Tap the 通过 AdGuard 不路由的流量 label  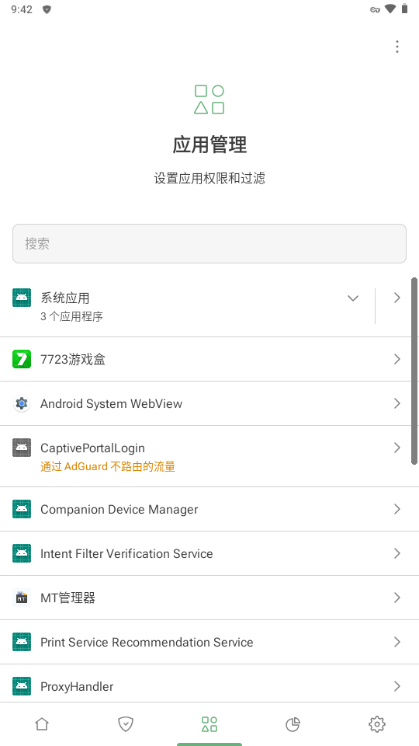(x=107, y=467)
